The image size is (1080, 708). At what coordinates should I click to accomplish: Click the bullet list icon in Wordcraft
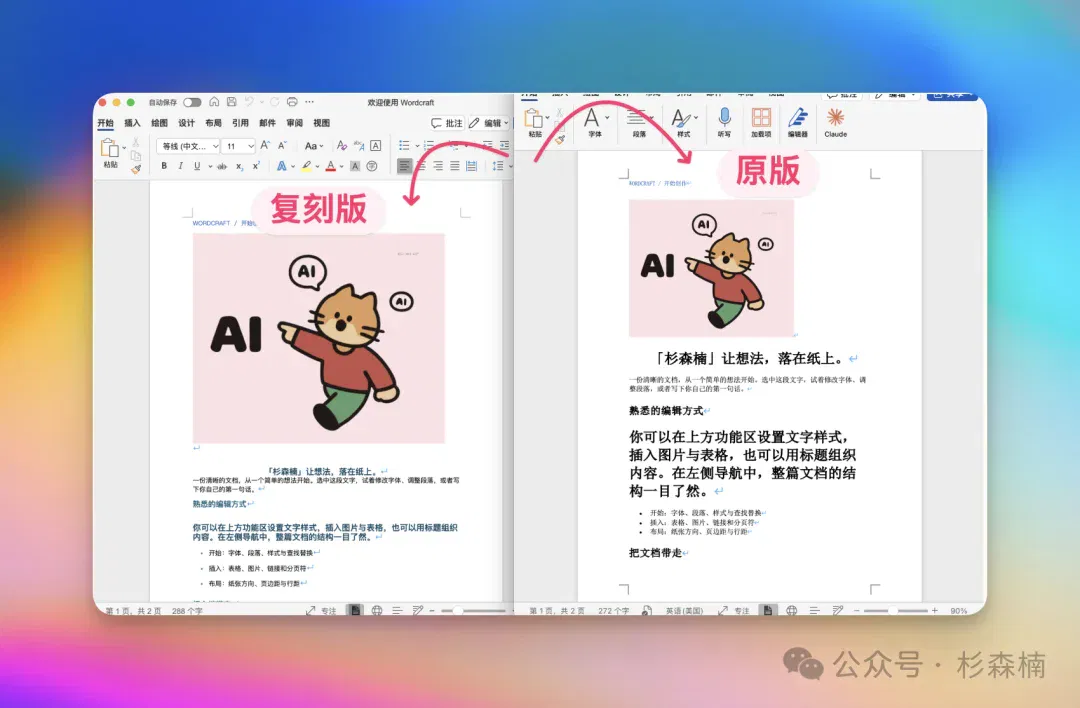404,145
